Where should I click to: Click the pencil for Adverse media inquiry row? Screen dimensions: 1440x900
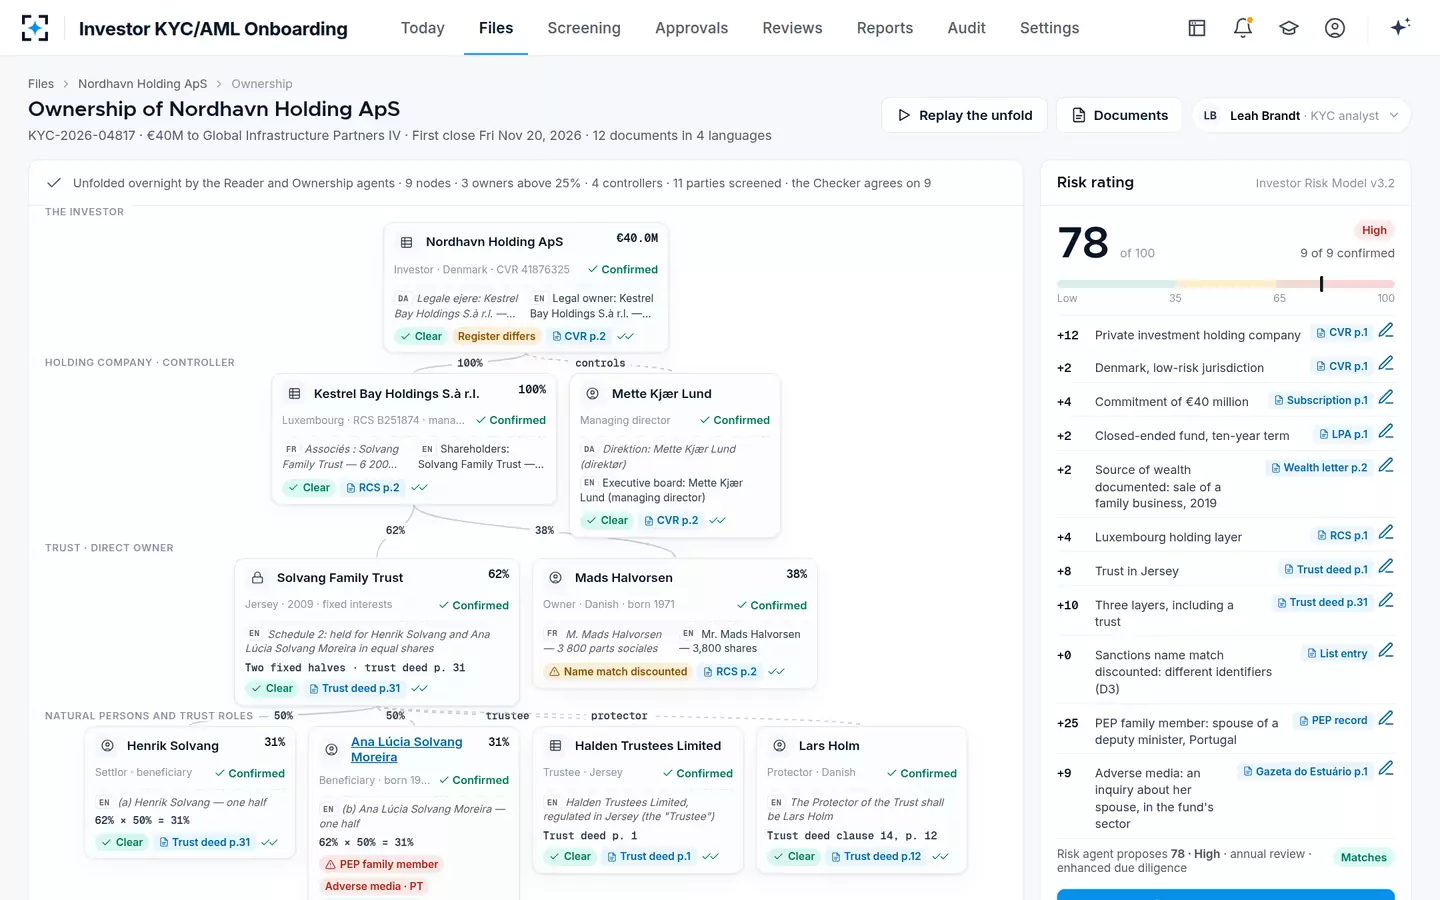pos(1386,769)
